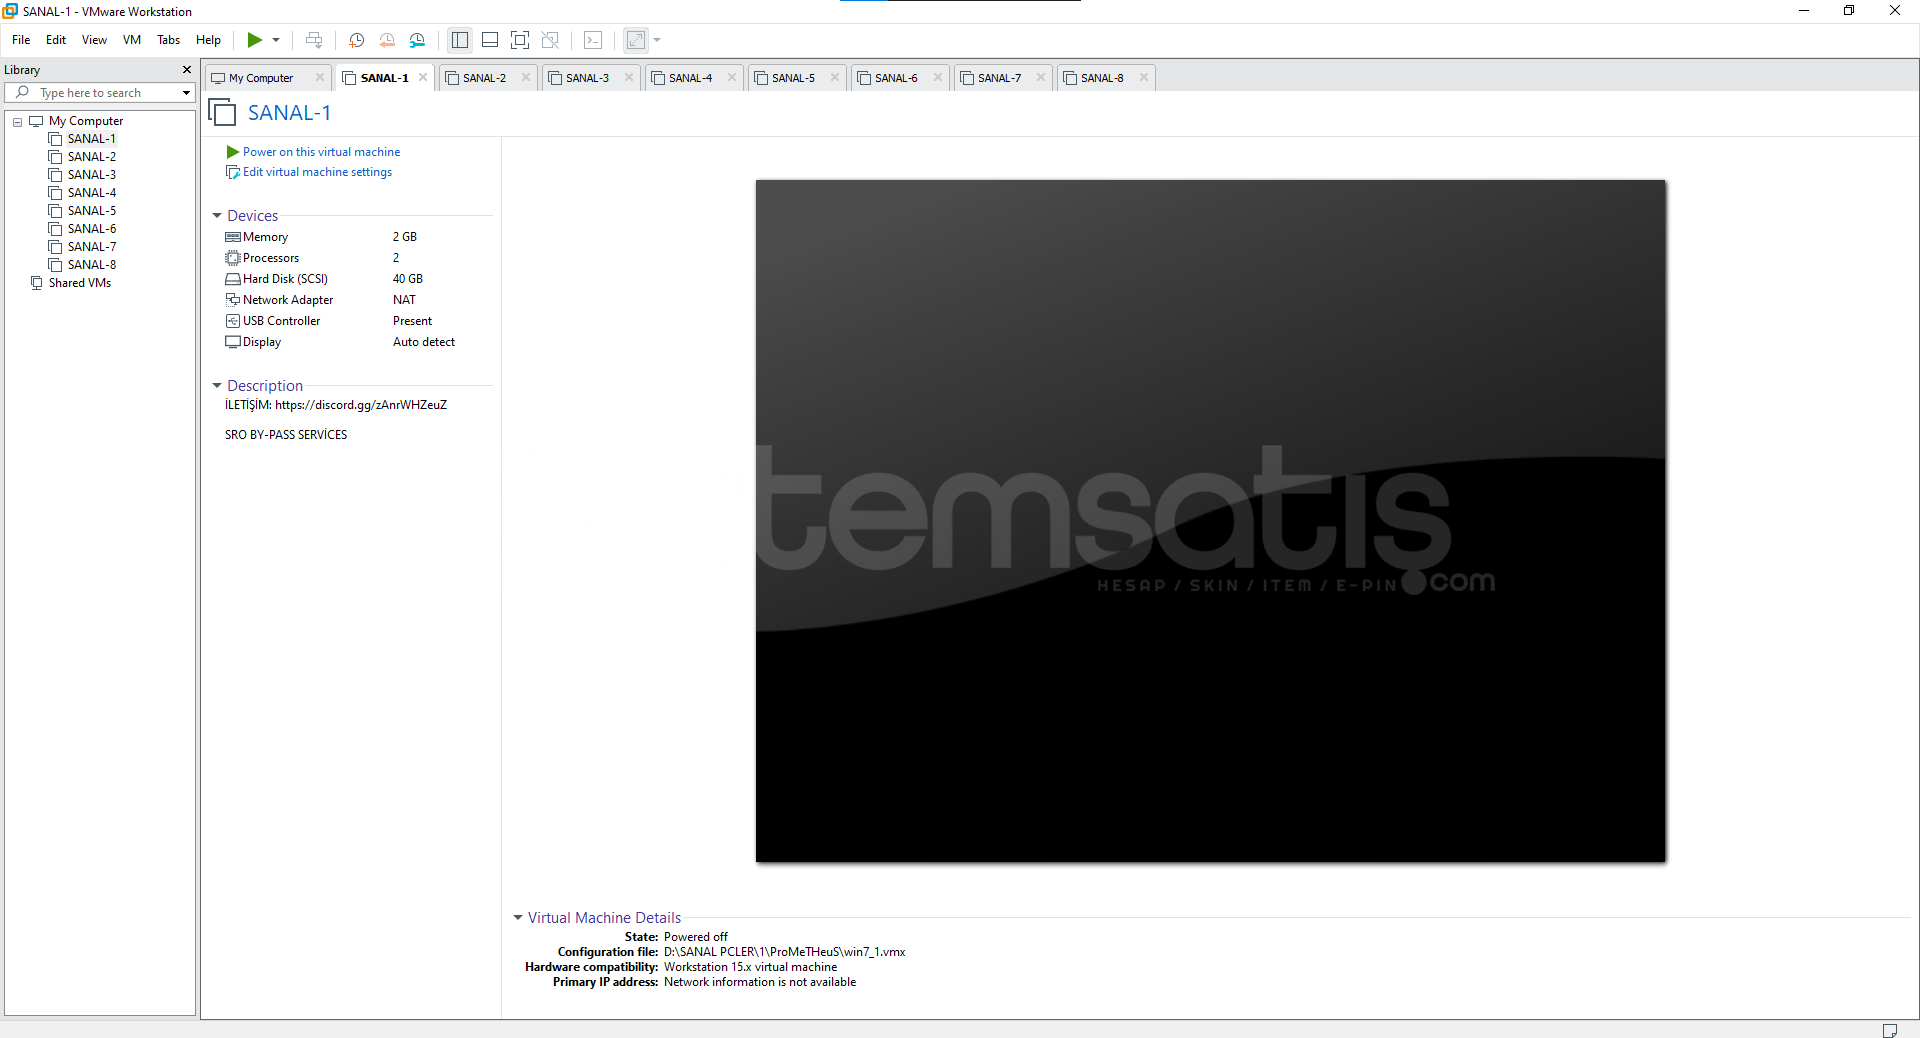This screenshot has width=1920, height=1038.
Task: Click the configuration file path text
Action: tap(785, 952)
